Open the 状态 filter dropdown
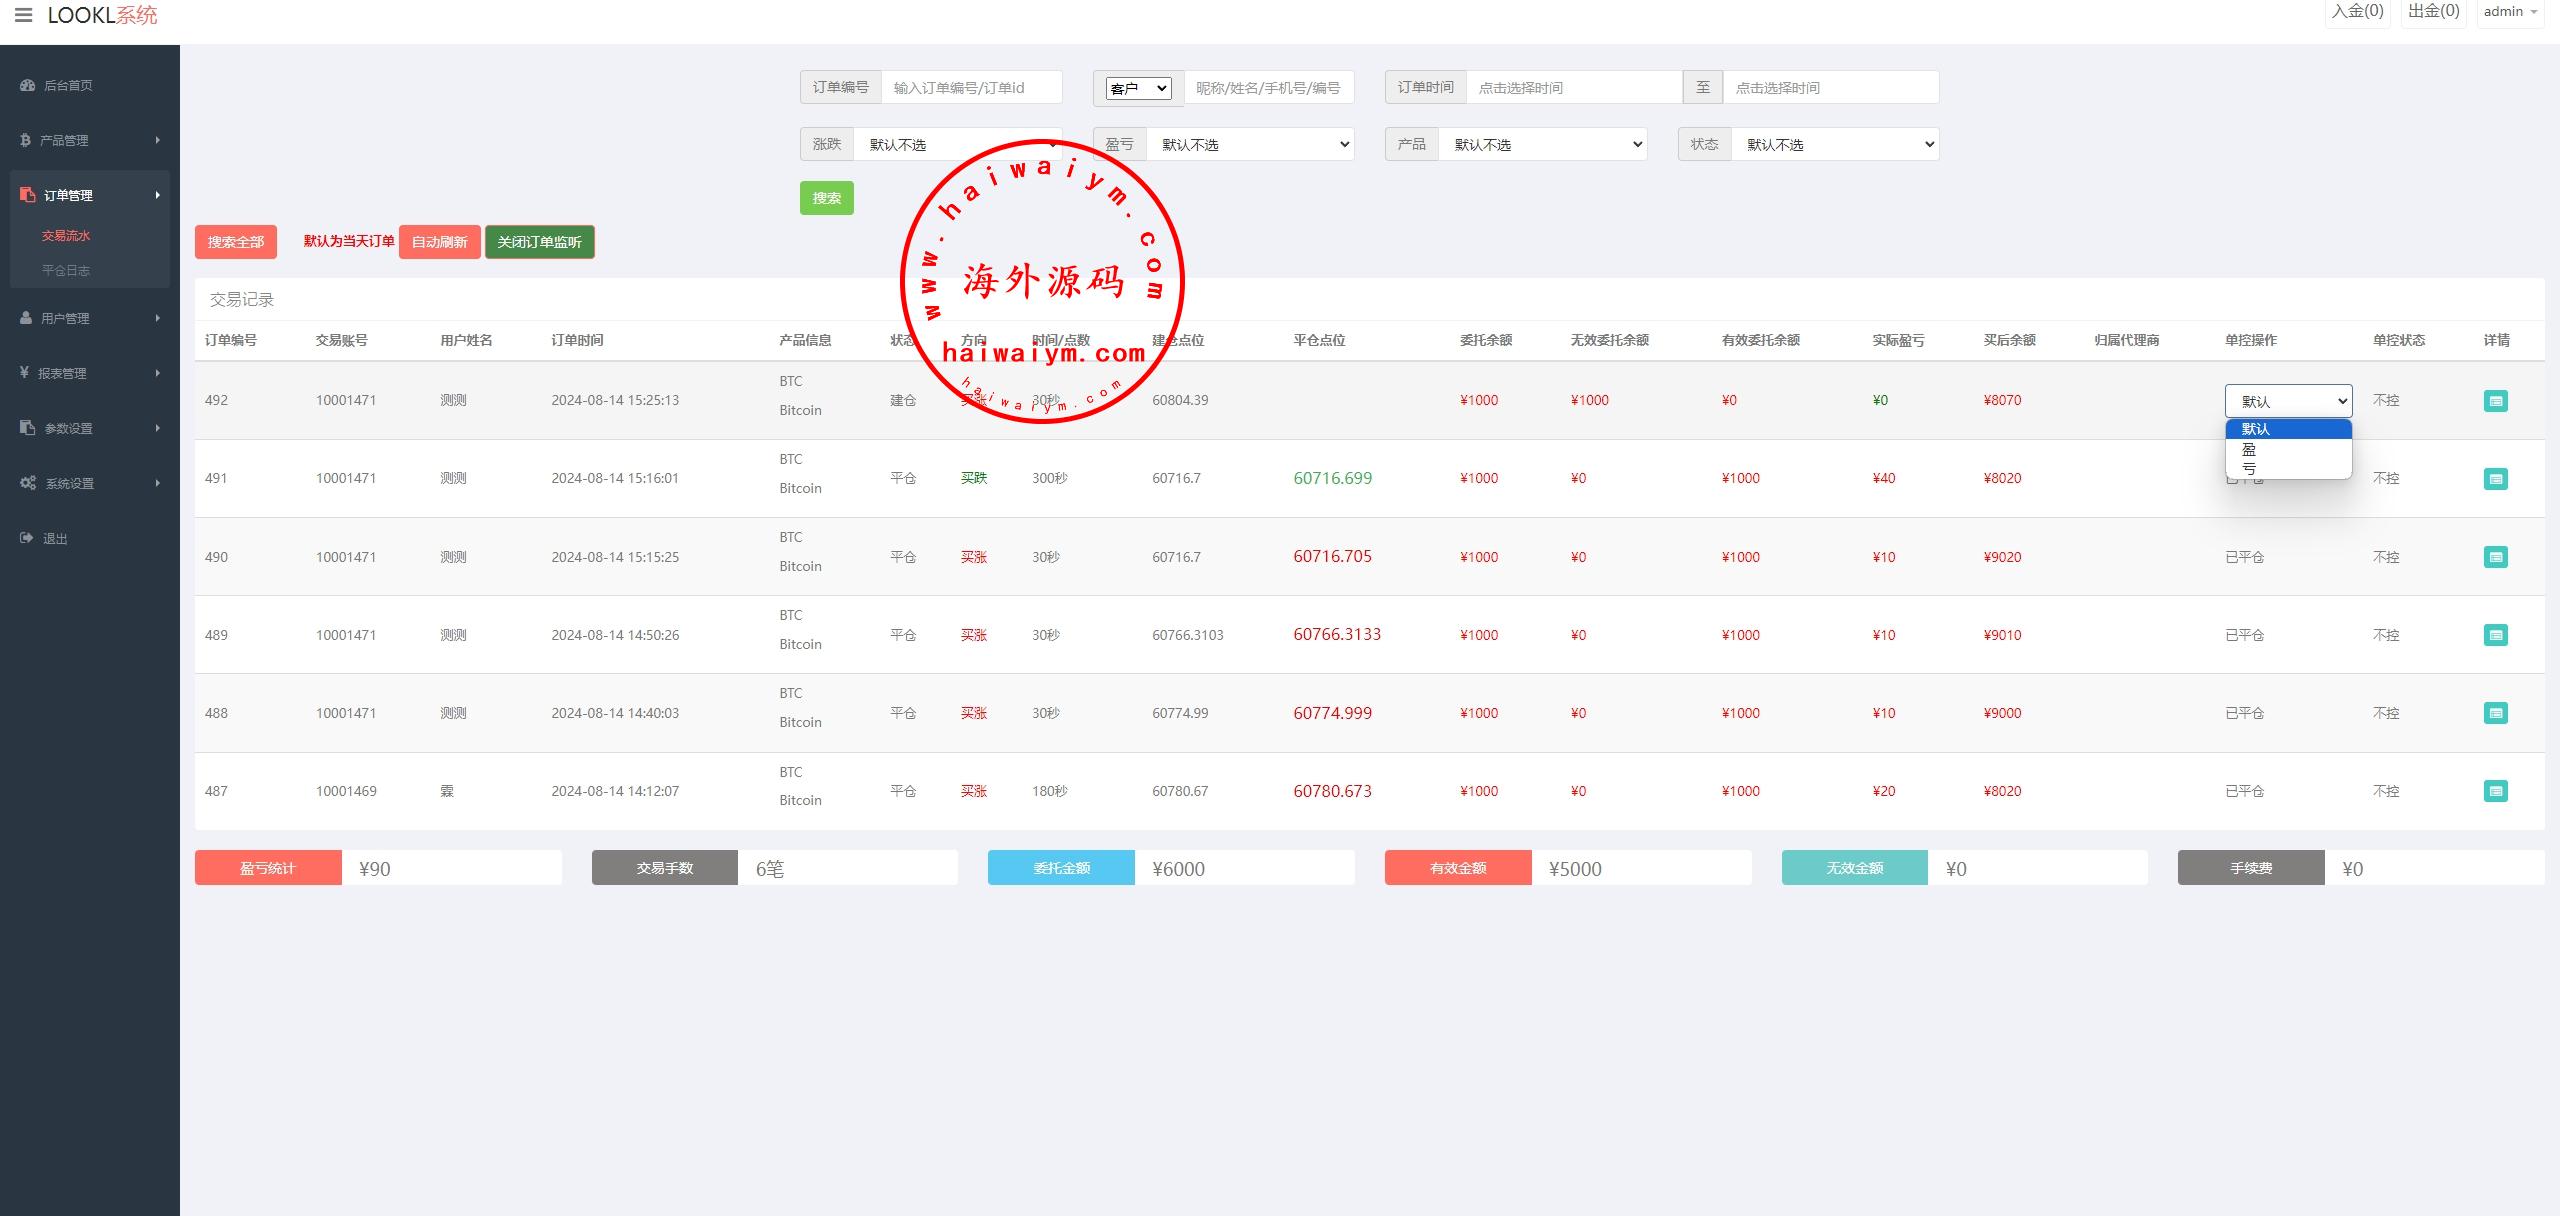This screenshot has height=1216, width=2560. (x=1835, y=145)
